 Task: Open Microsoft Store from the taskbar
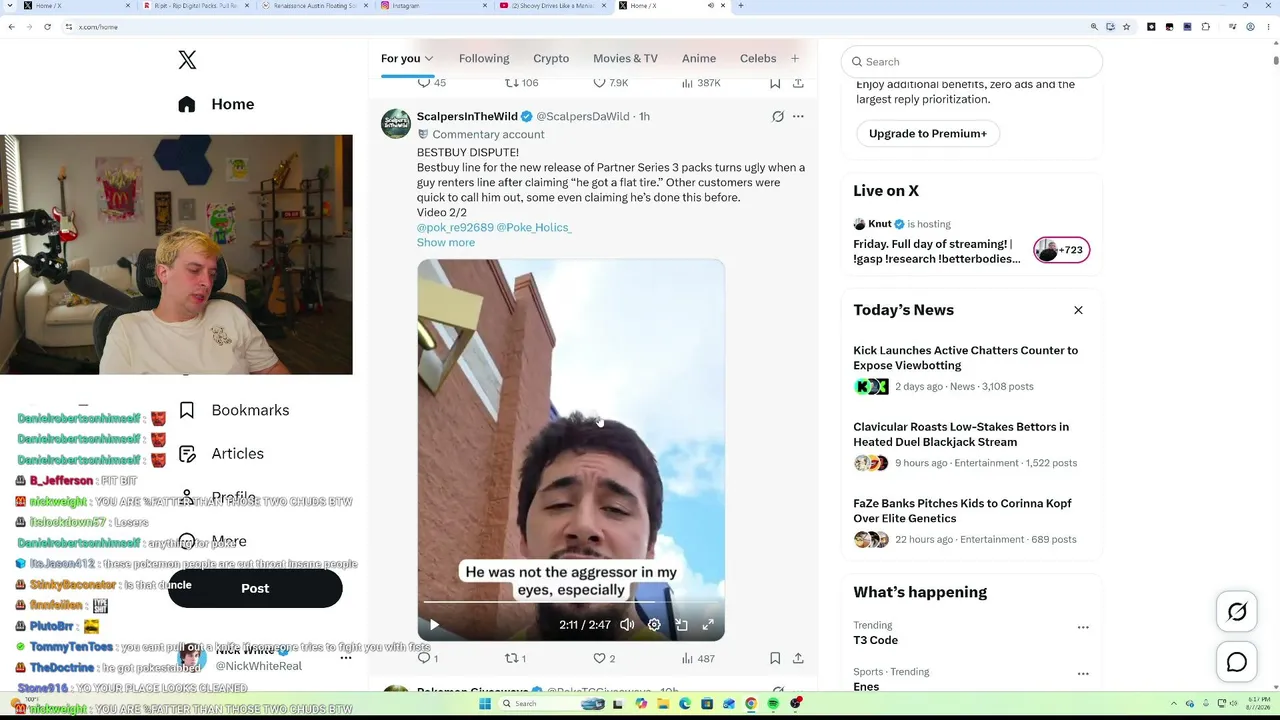(707, 704)
